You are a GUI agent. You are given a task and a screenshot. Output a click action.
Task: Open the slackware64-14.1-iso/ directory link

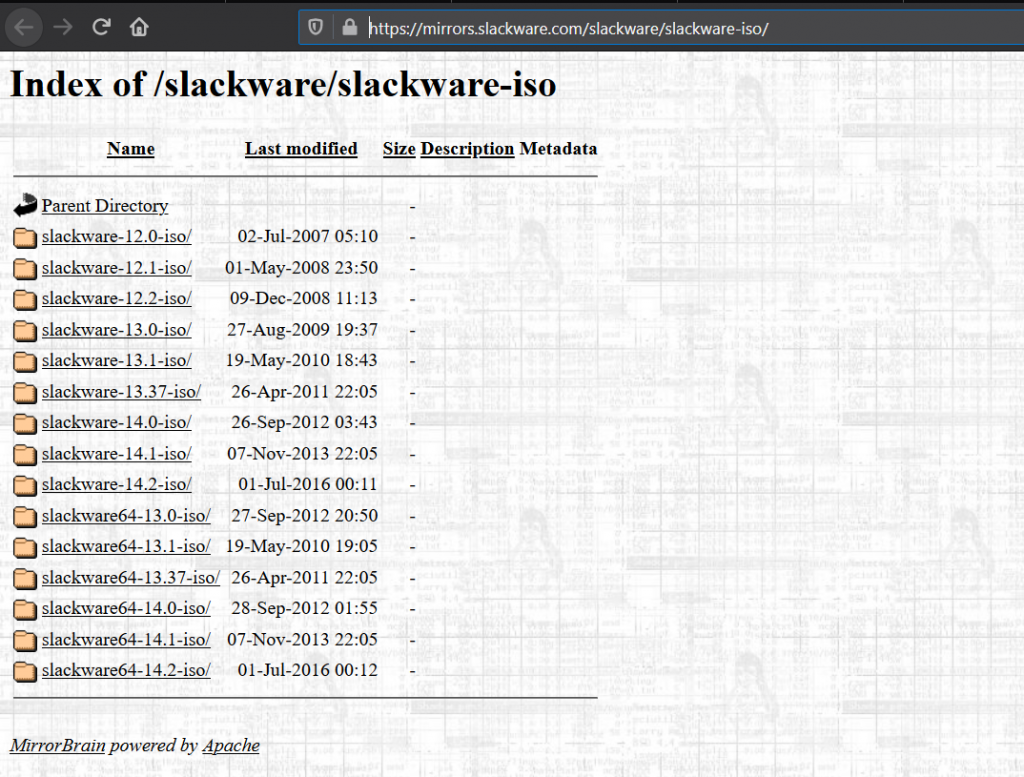pyautogui.click(x=126, y=639)
